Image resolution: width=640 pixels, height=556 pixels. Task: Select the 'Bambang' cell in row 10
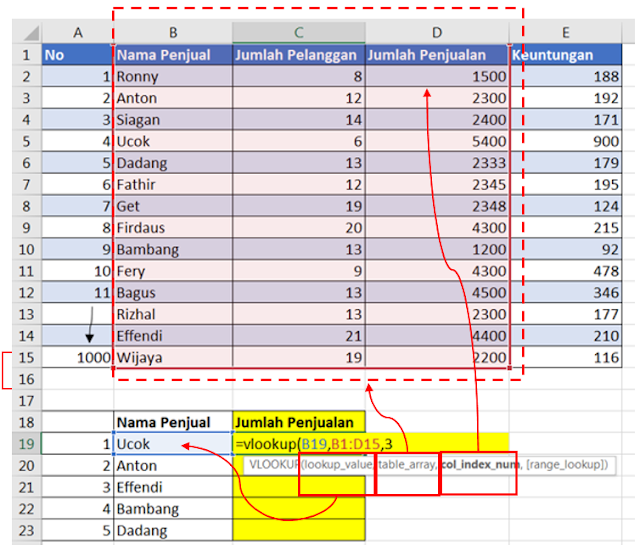tap(173, 249)
